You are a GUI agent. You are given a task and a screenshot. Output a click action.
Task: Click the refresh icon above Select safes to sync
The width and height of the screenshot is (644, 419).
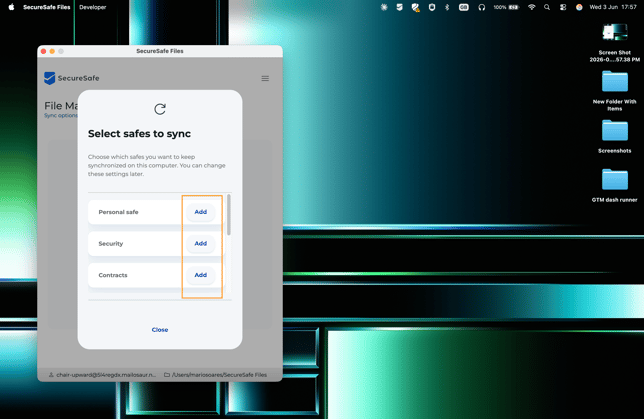[160, 109]
